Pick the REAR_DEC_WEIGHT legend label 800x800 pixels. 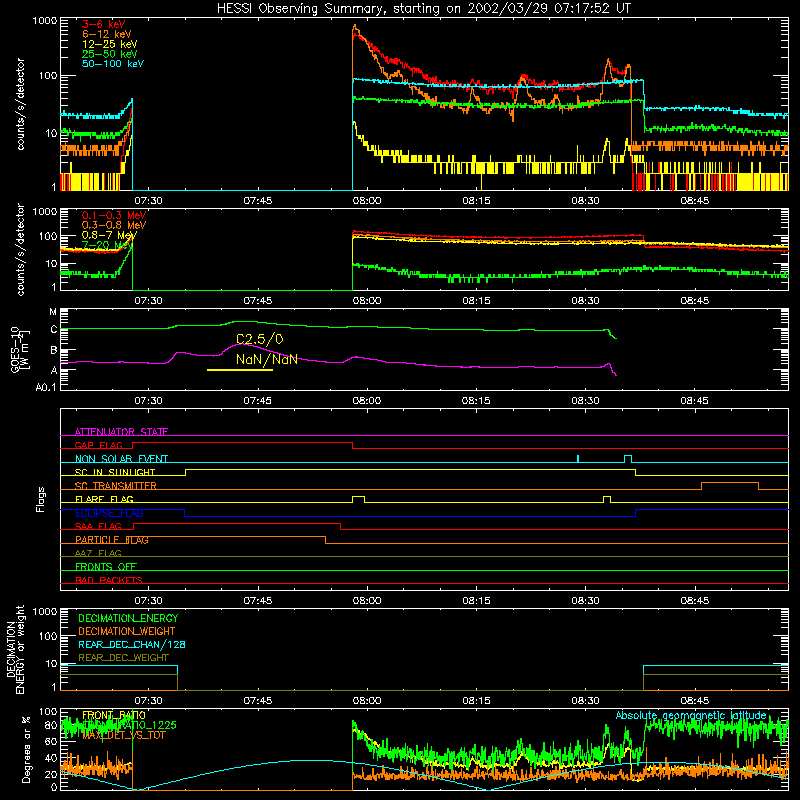coord(123,658)
